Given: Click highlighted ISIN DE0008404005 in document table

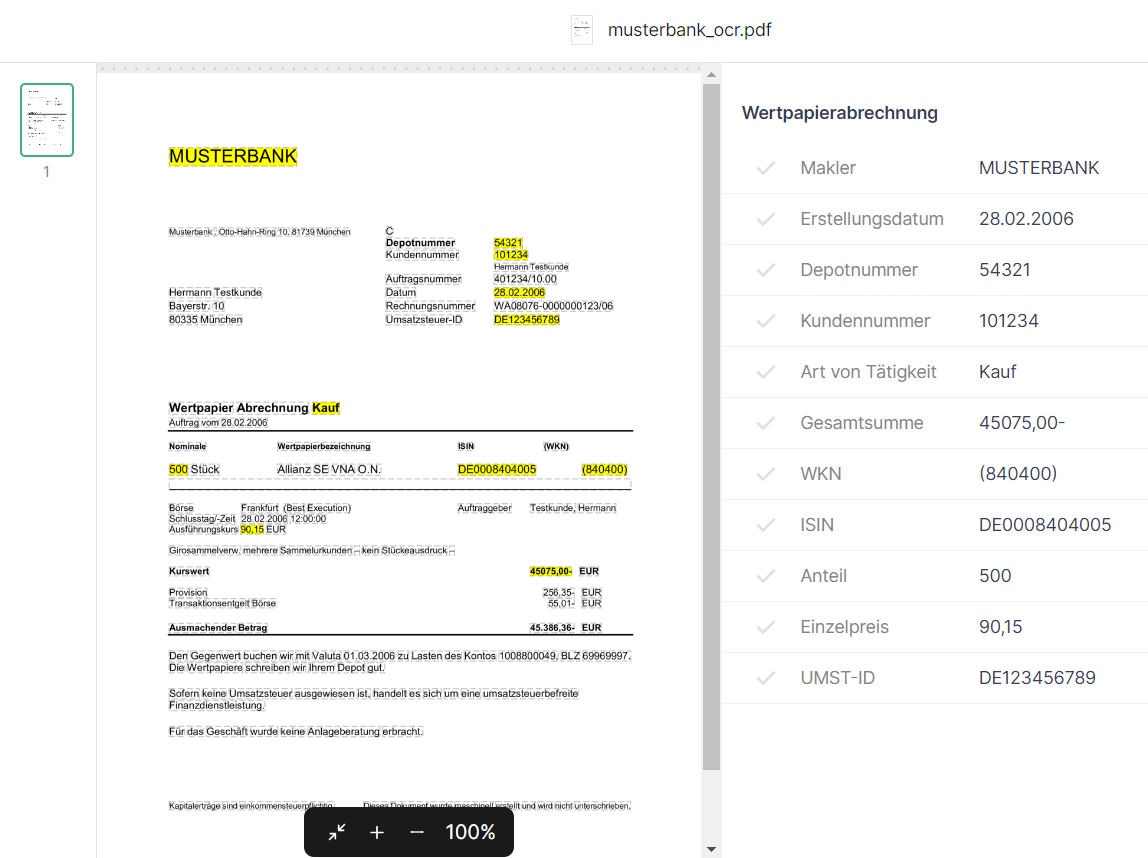Looking at the screenshot, I should (x=497, y=469).
